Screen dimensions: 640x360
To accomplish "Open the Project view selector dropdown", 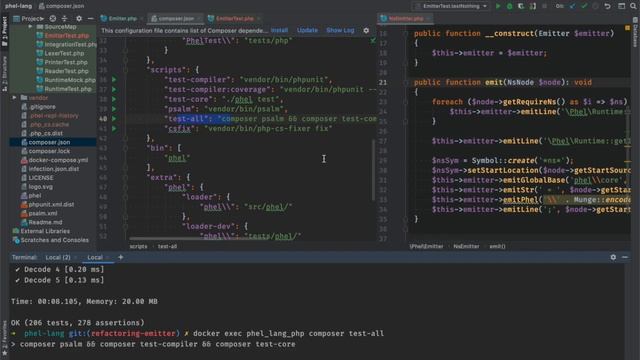I will [29, 18].
